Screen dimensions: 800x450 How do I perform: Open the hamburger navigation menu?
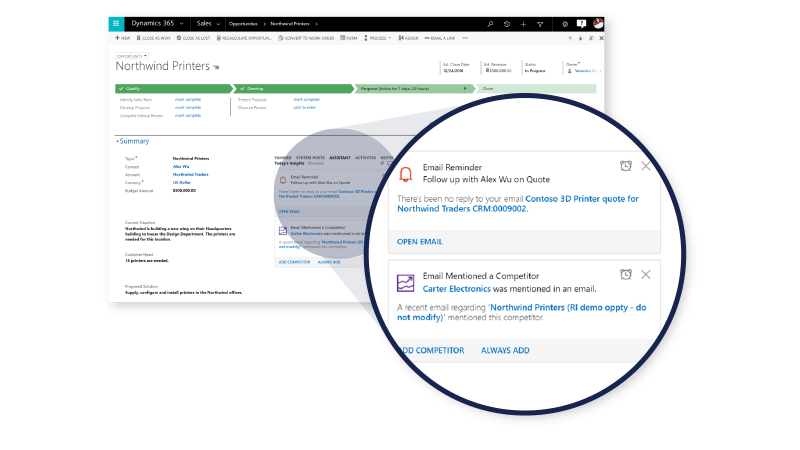click(116, 23)
